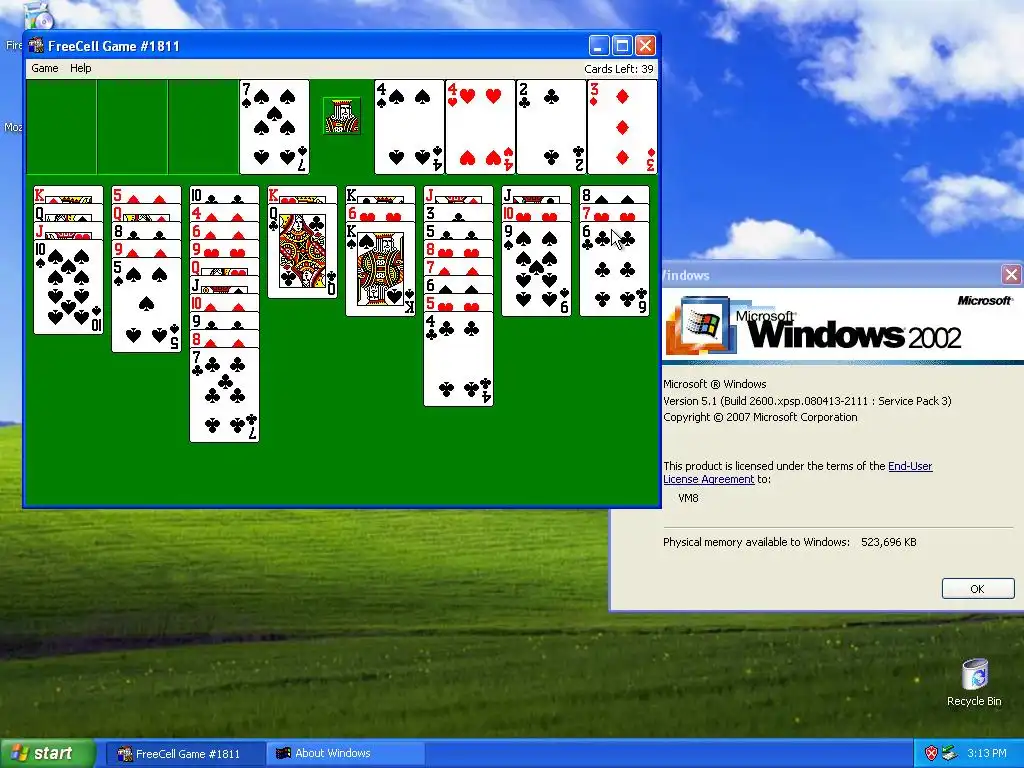1024x768 pixels.
Task: Click the 6 of hearts card
Action: coord(380,213)
